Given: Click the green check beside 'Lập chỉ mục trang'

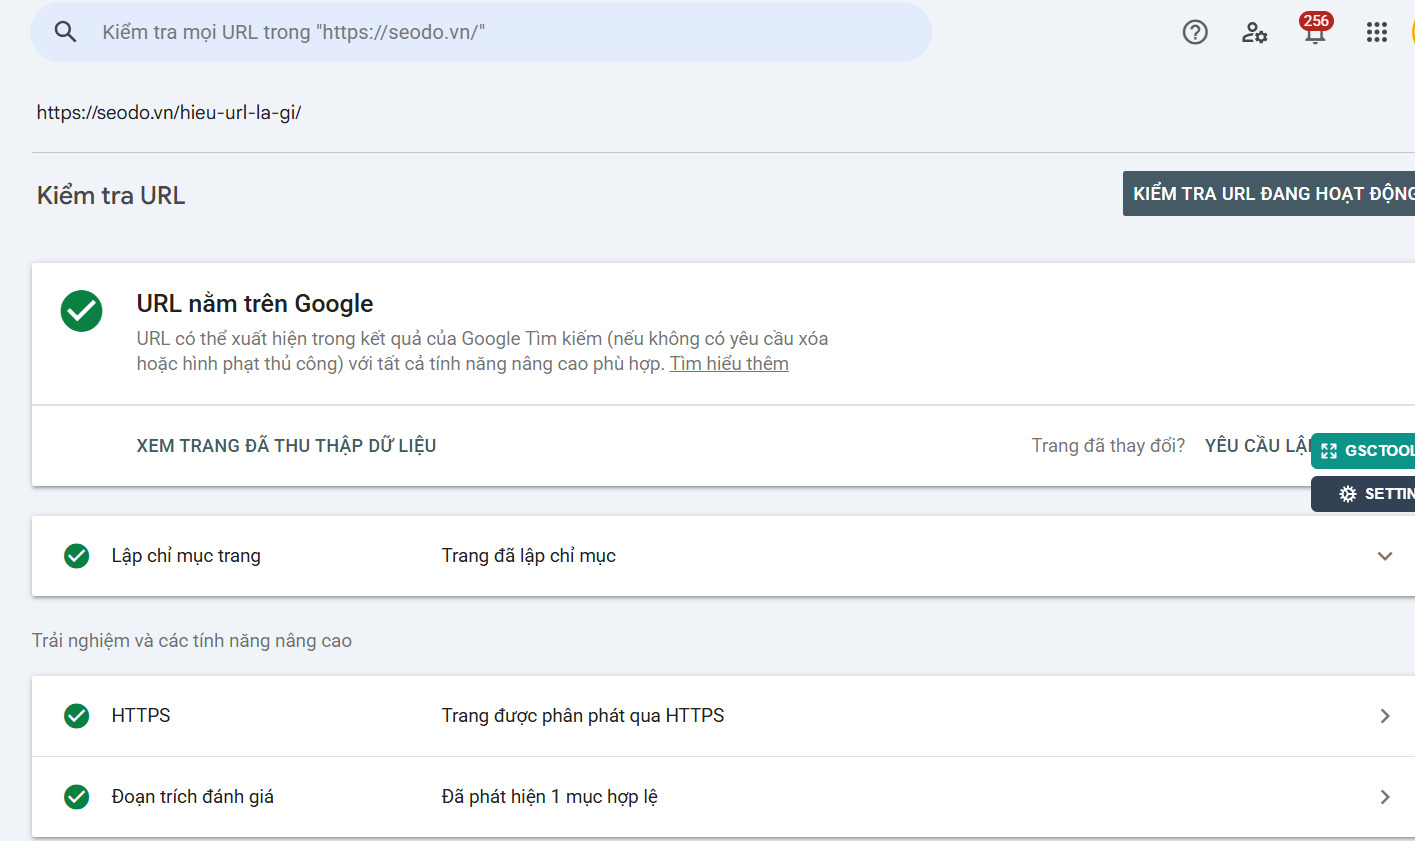Looking at the screenshot, I should (77, 556).
